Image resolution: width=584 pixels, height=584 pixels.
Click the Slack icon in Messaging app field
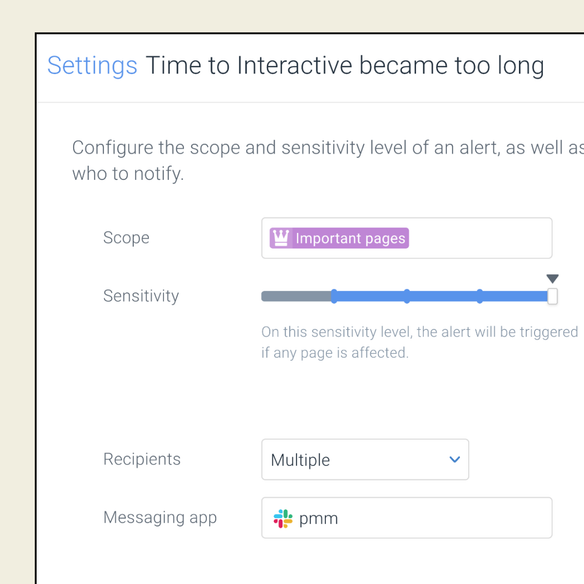[283, 518]
